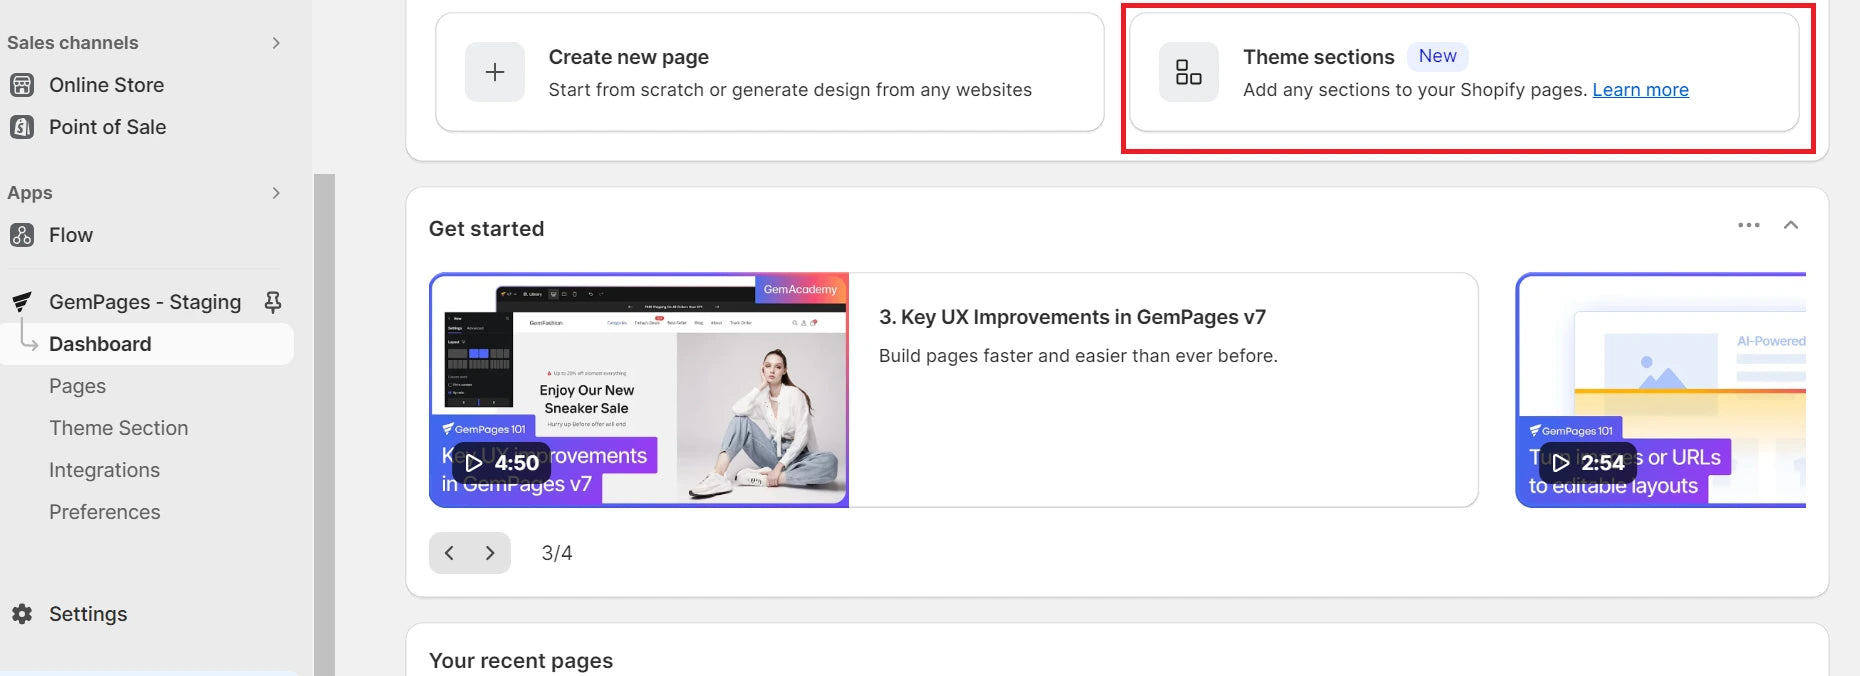Click the GemAcademy badge on video

pos(800,289)
